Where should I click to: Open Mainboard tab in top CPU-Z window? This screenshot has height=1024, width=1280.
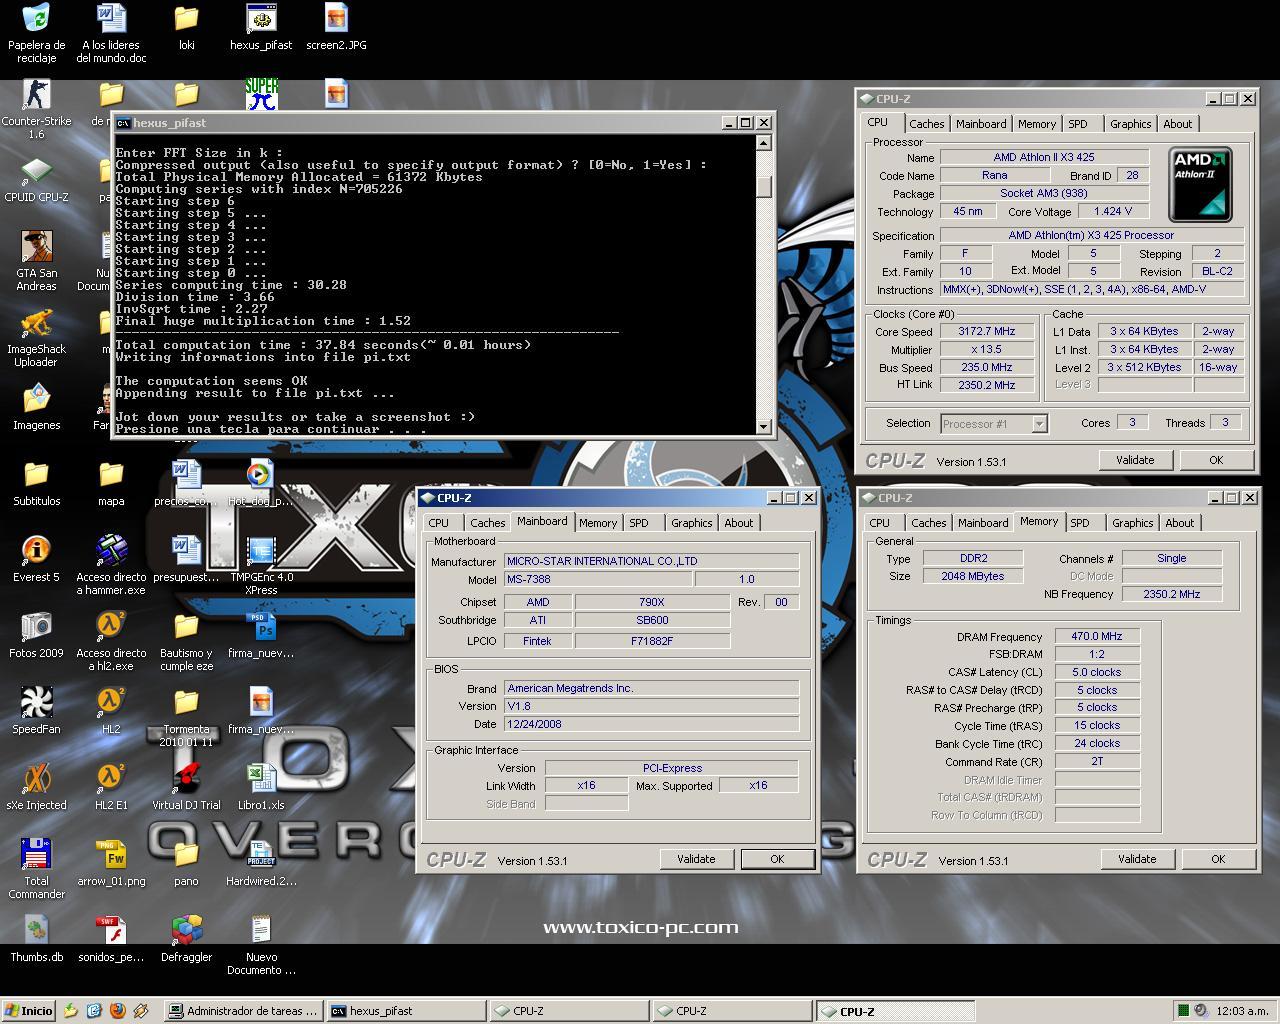[x=981, y=124]
